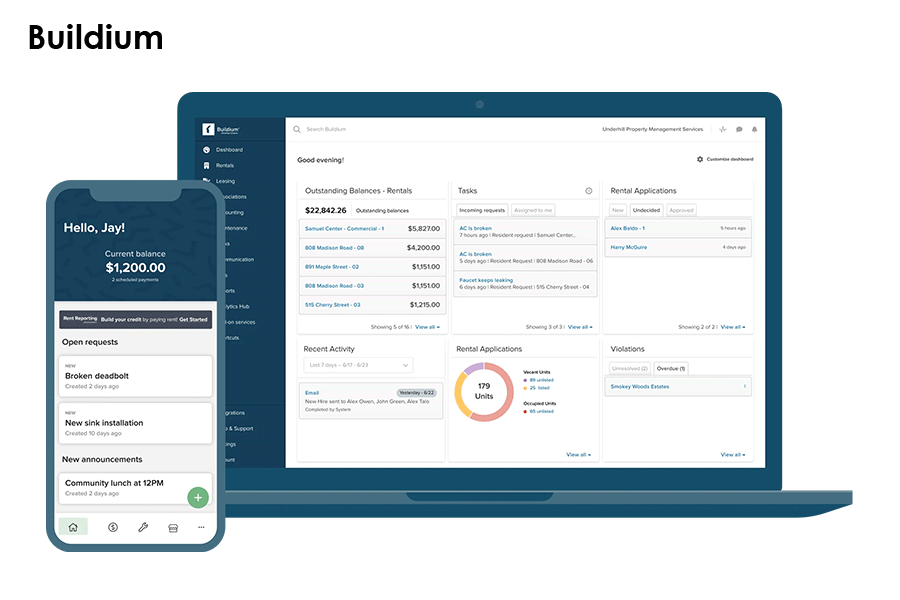The height and width of the screenshot is (600, 900).
Task: Tap the Broken deadbolt request card
Action: [x=135, y=376]
